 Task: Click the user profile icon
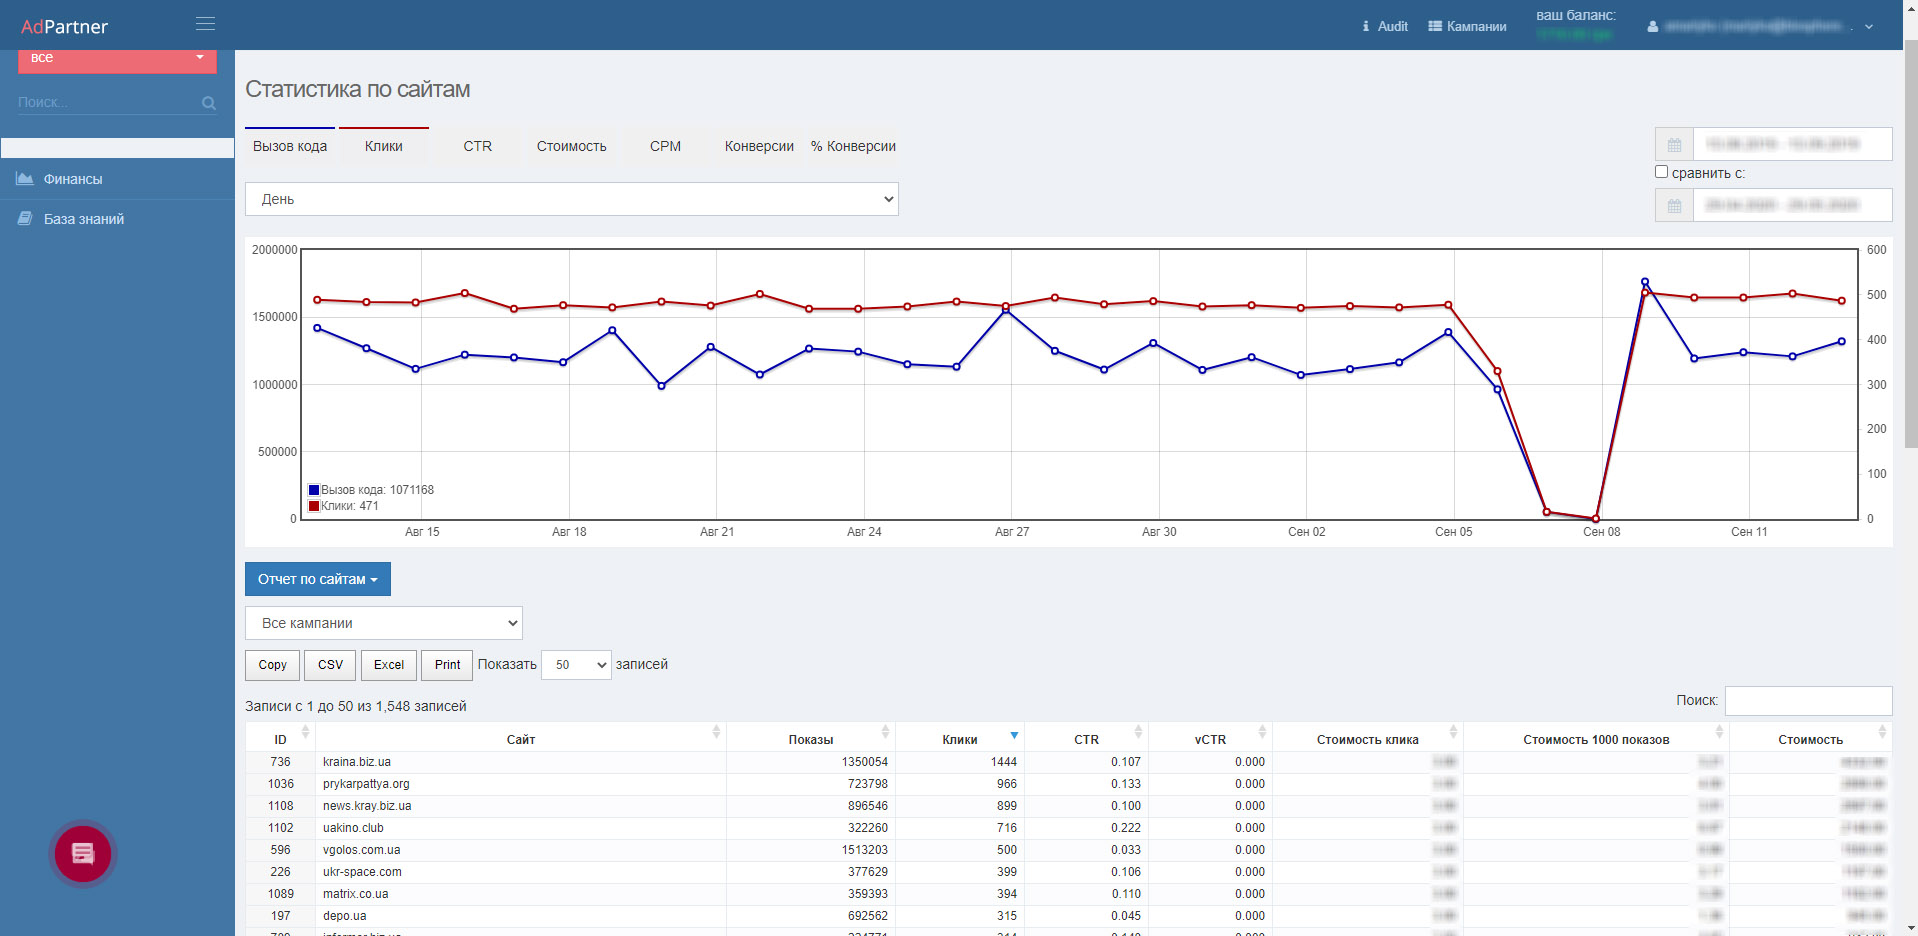1652,27
